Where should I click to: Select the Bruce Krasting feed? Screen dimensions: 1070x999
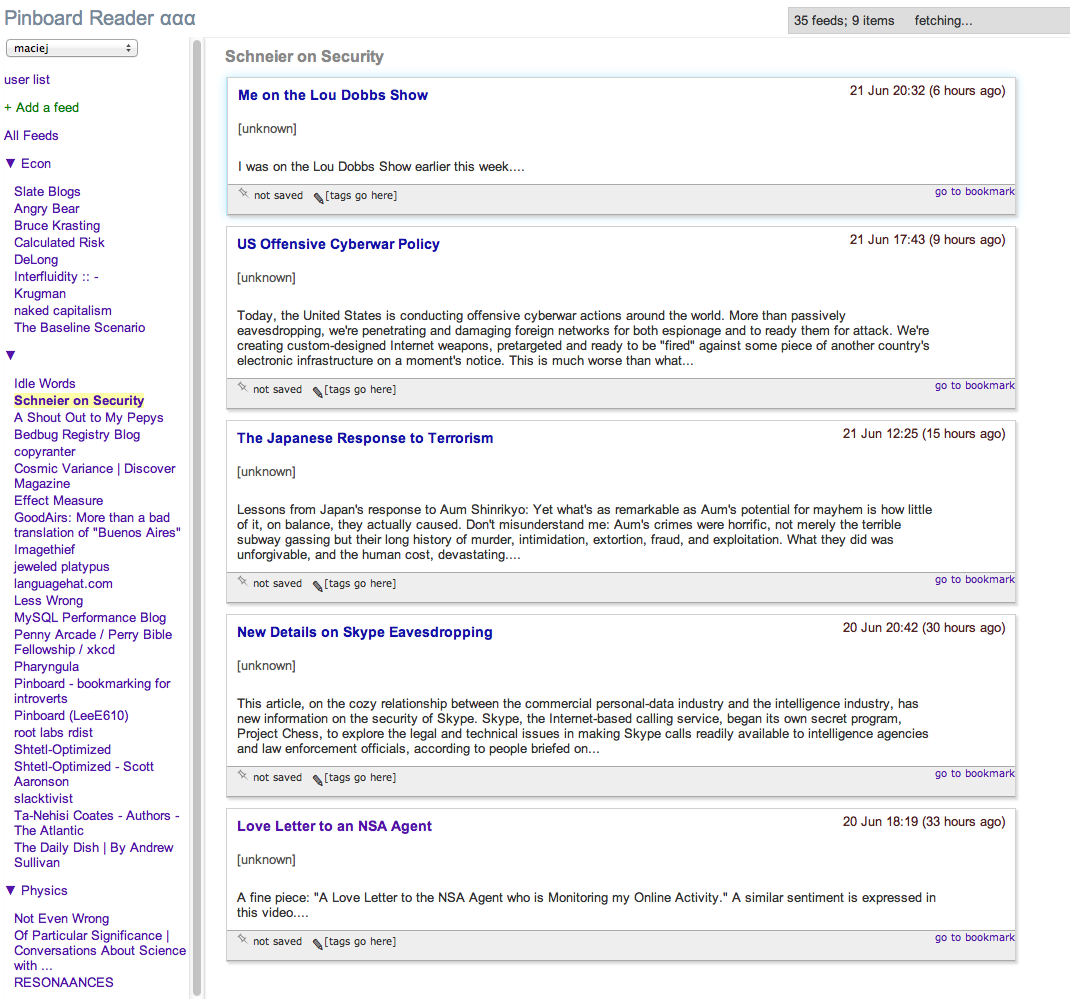click(57, 225)
